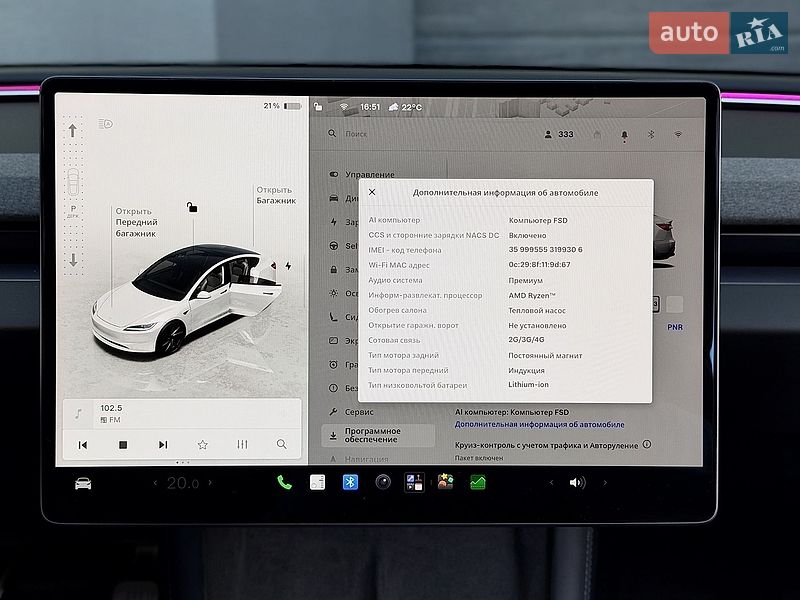Open the car controls icon in bottom bar
This screenshot has height=600, width=800.
pyautogui.click(x=83, y=483)
